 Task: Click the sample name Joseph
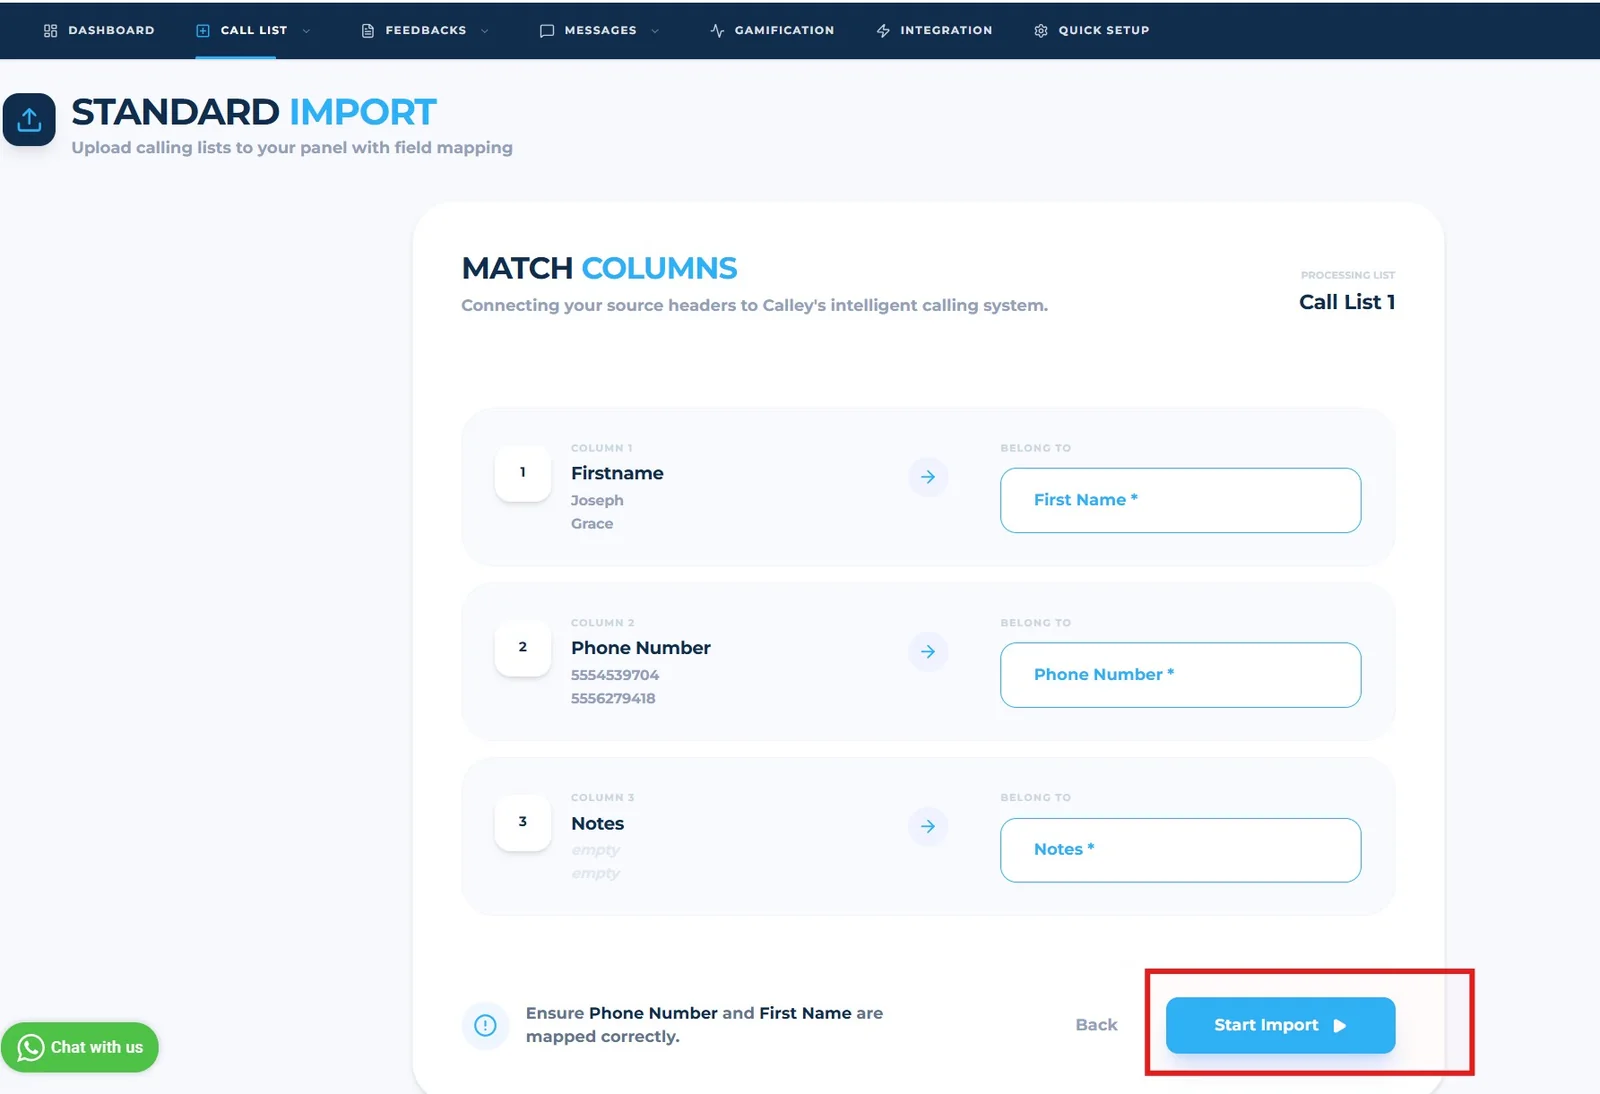(597, 500)
